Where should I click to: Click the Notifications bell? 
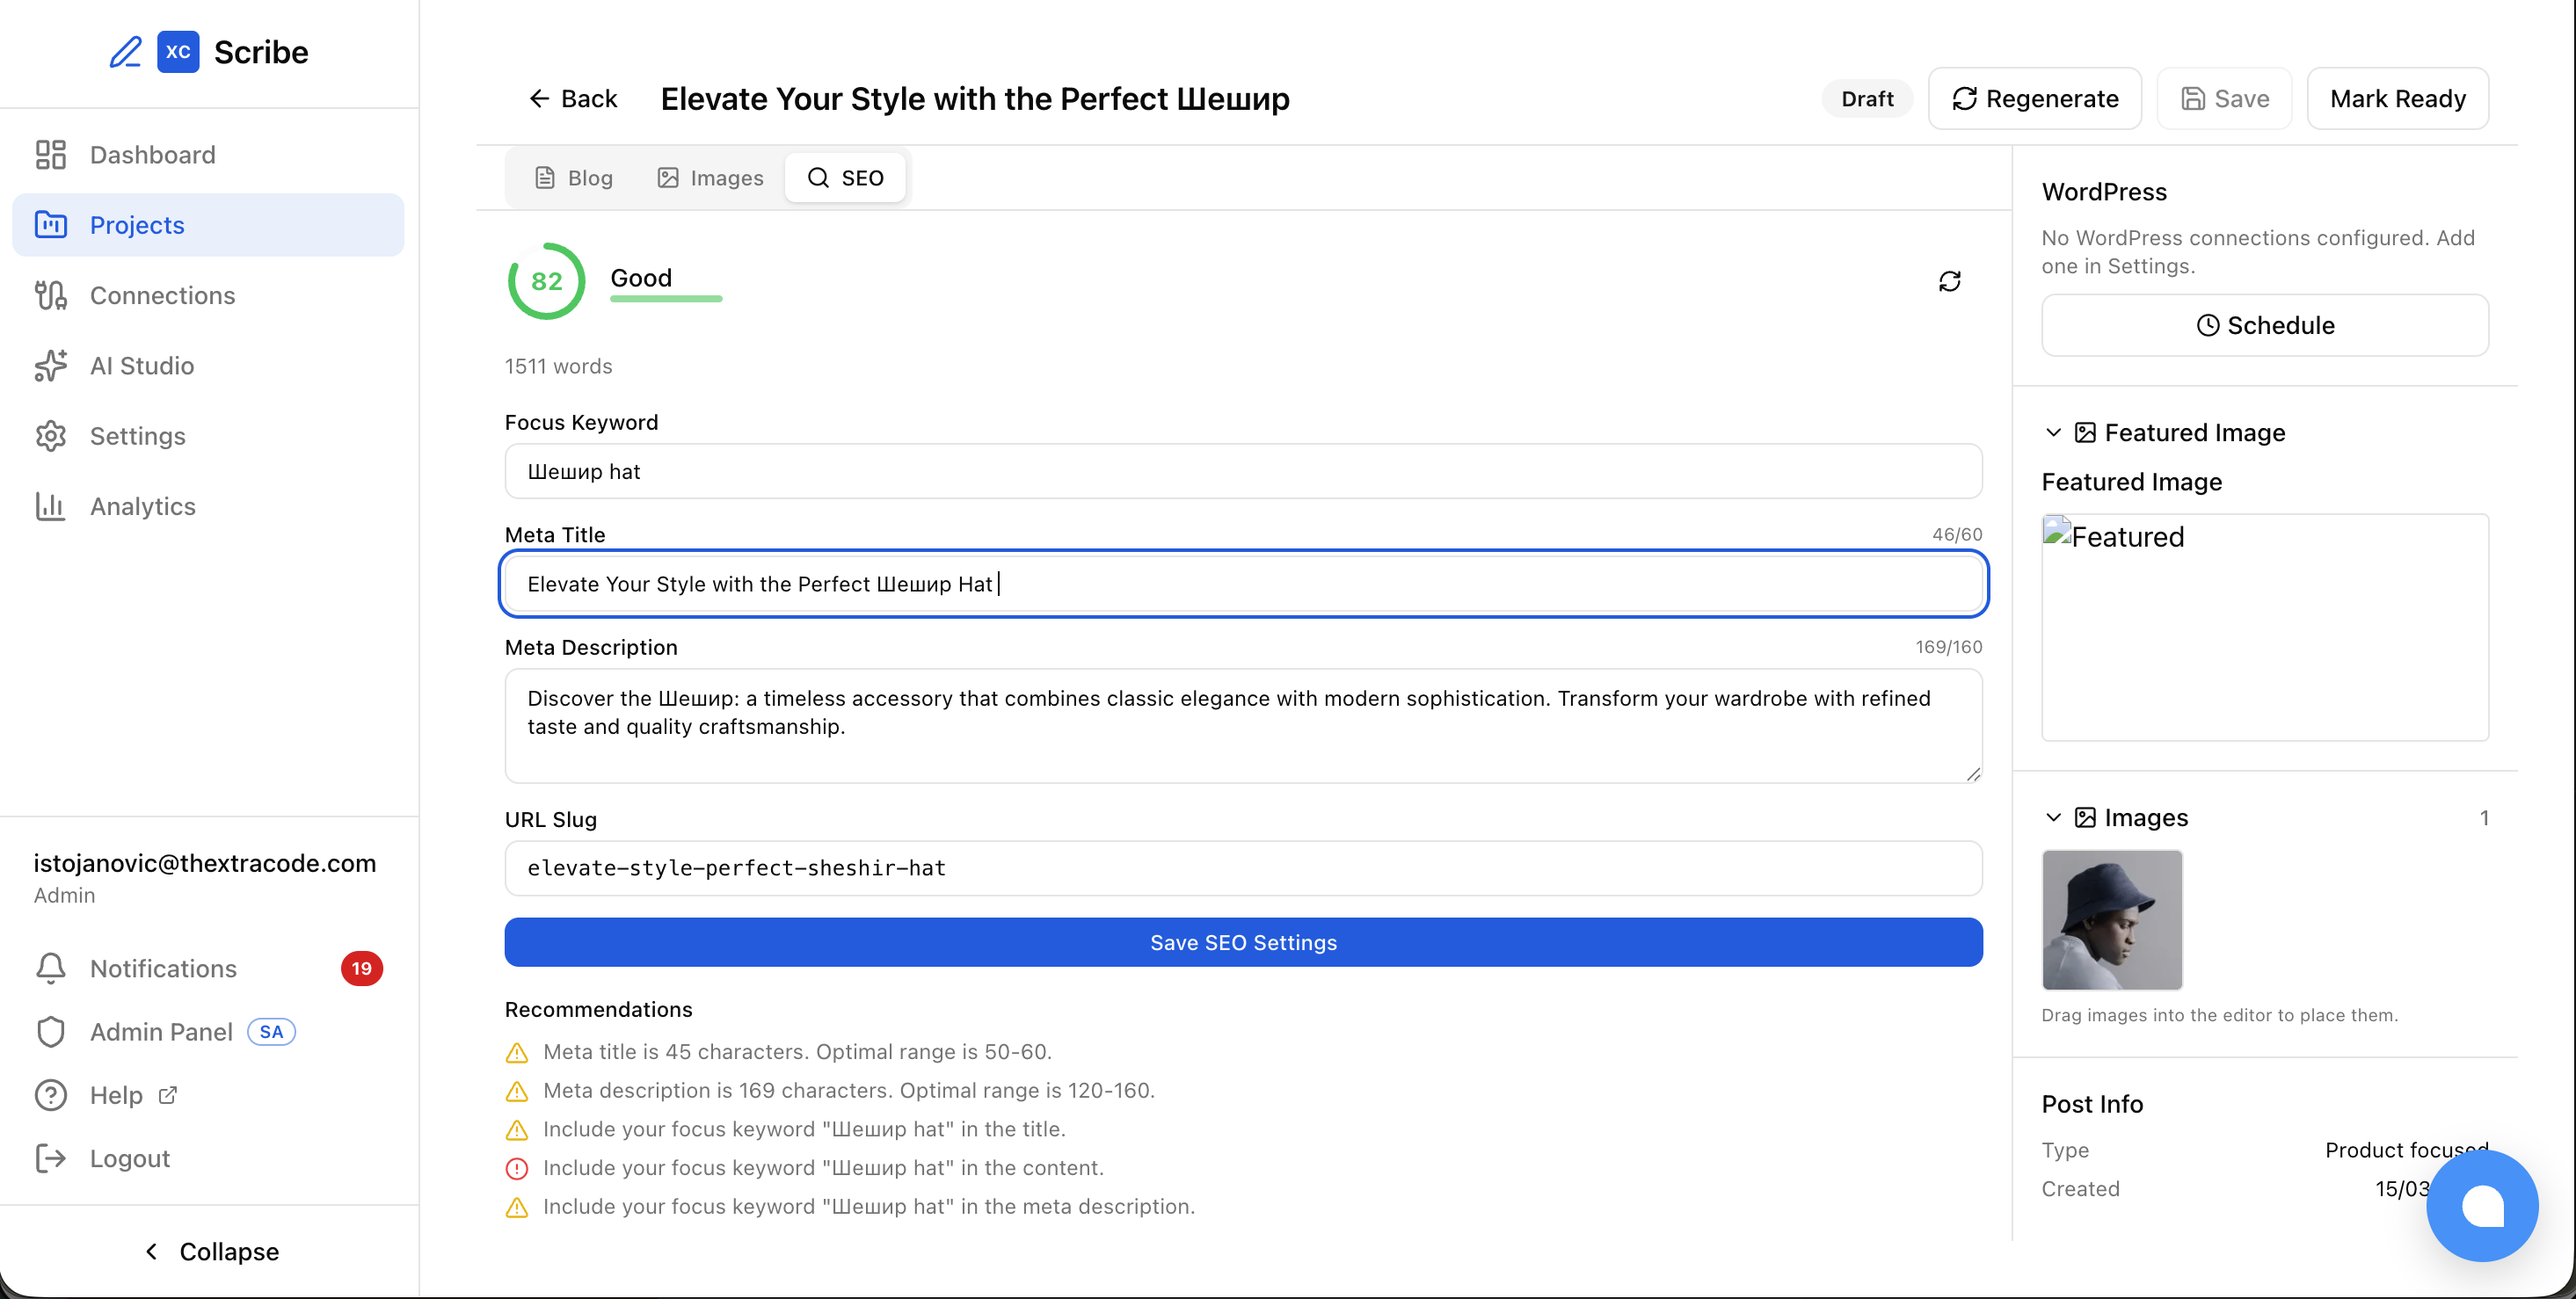pos(51,968)
